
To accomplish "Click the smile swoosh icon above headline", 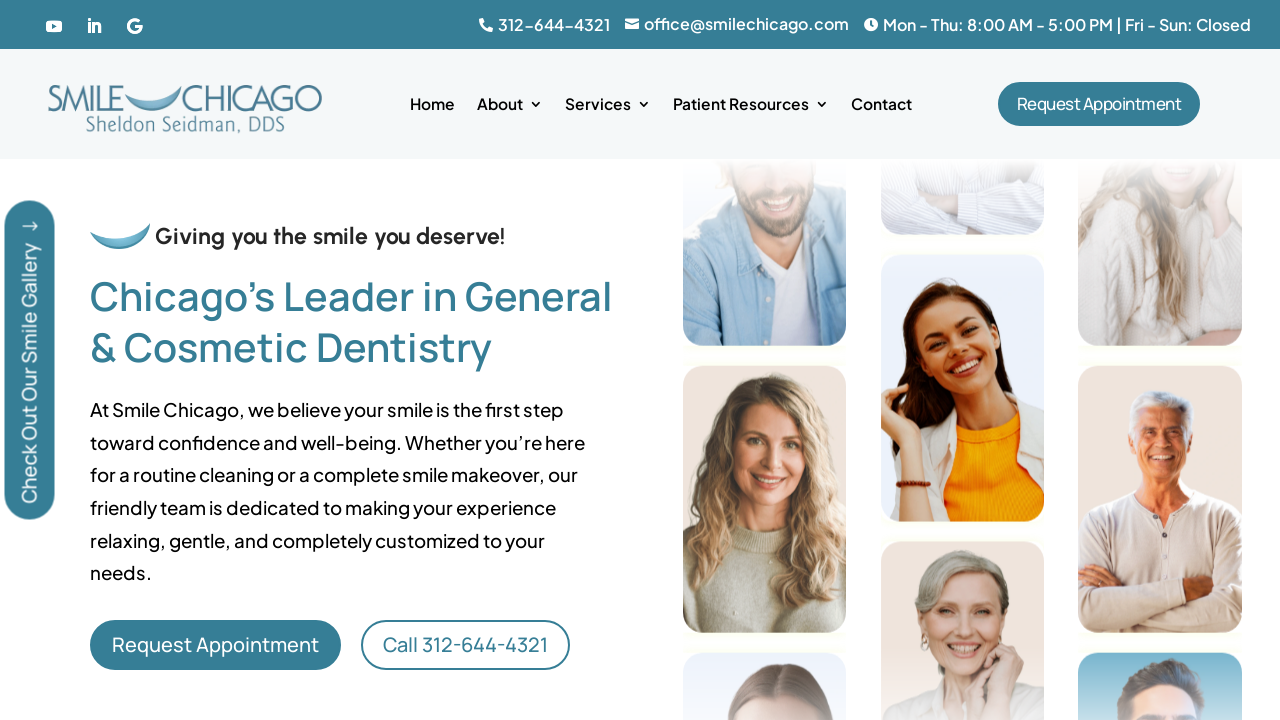I will pyautogui.click(x=120, y=236).
